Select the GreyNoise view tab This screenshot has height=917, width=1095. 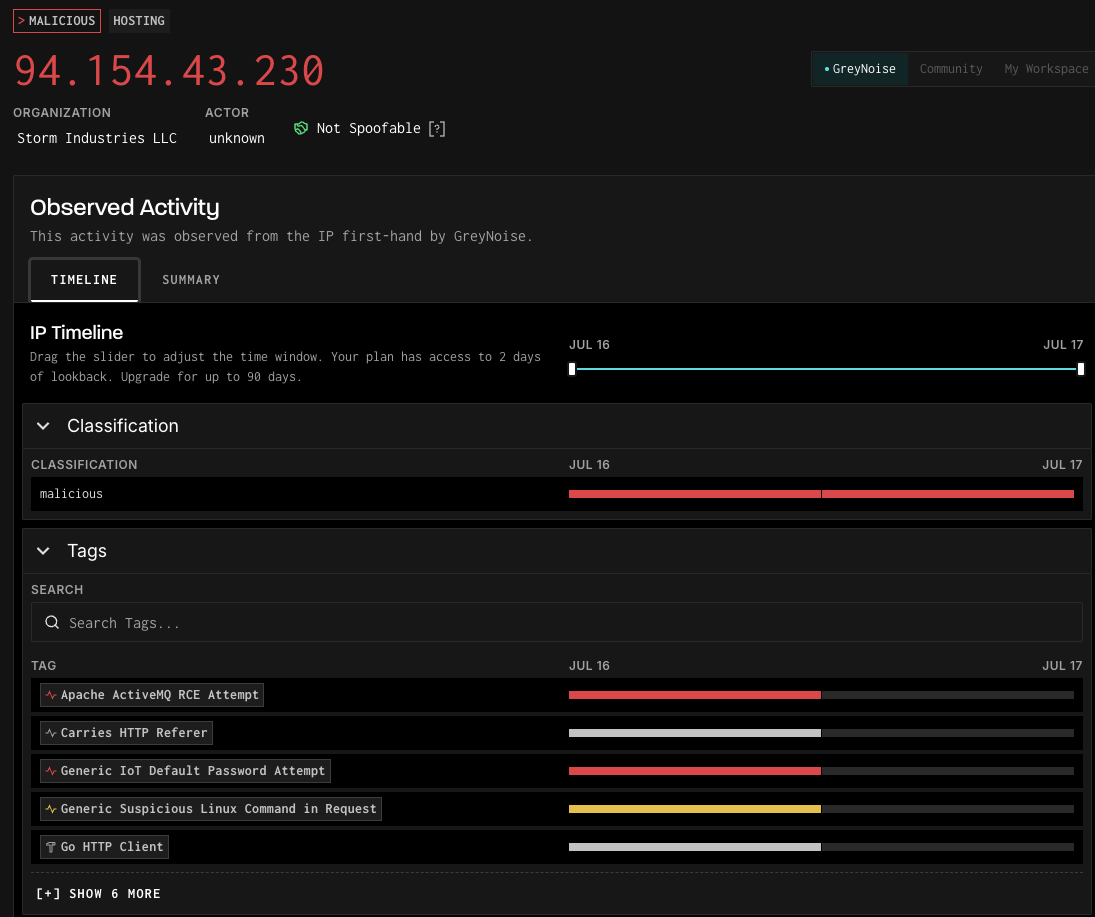pyautogui.click(x=860, y=68)
